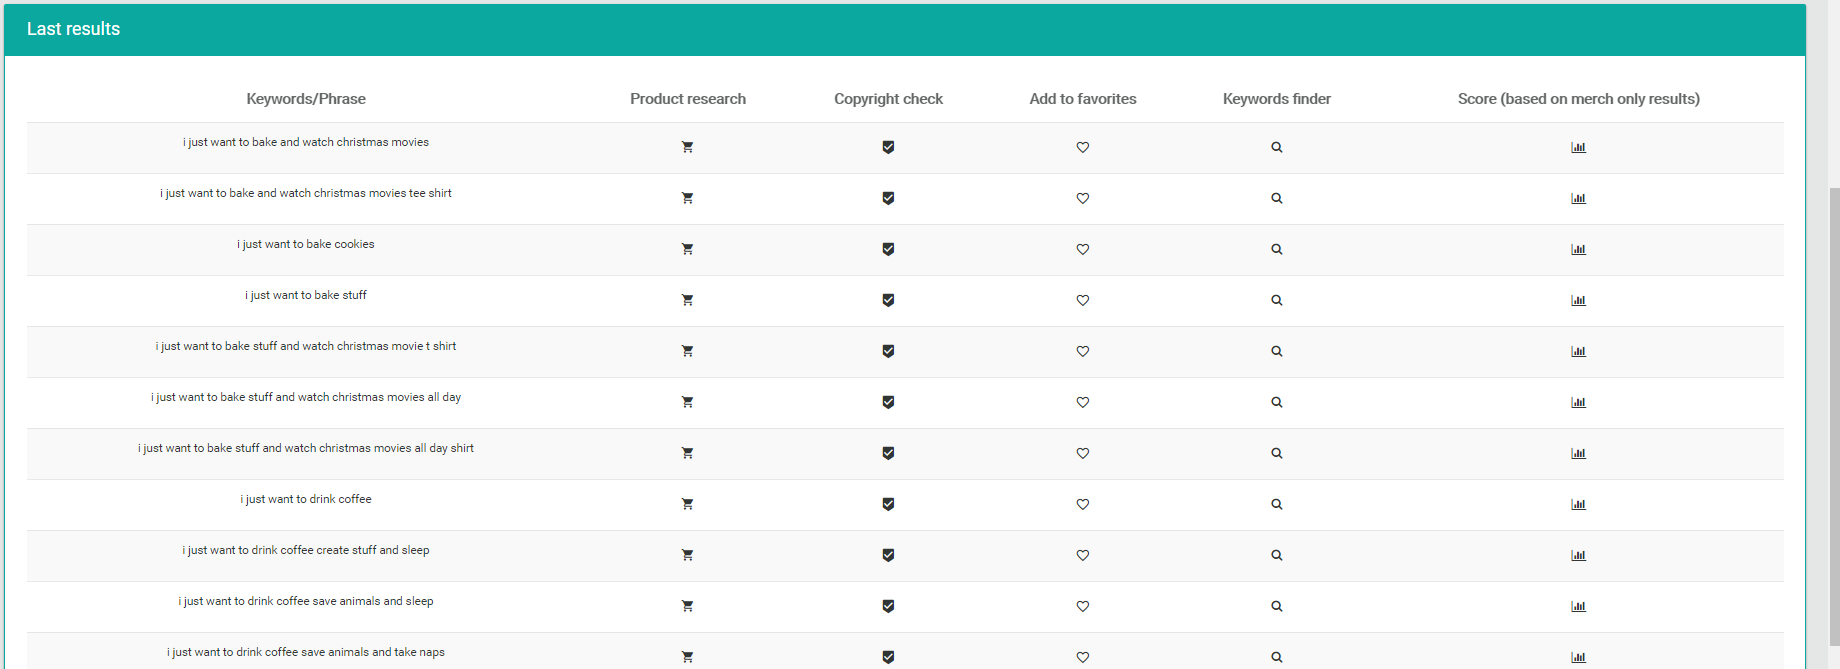The width and height of the screenshot is (1840, 669).
Task: View score for 'christmas movies all day'
Action: (1578, 402)
